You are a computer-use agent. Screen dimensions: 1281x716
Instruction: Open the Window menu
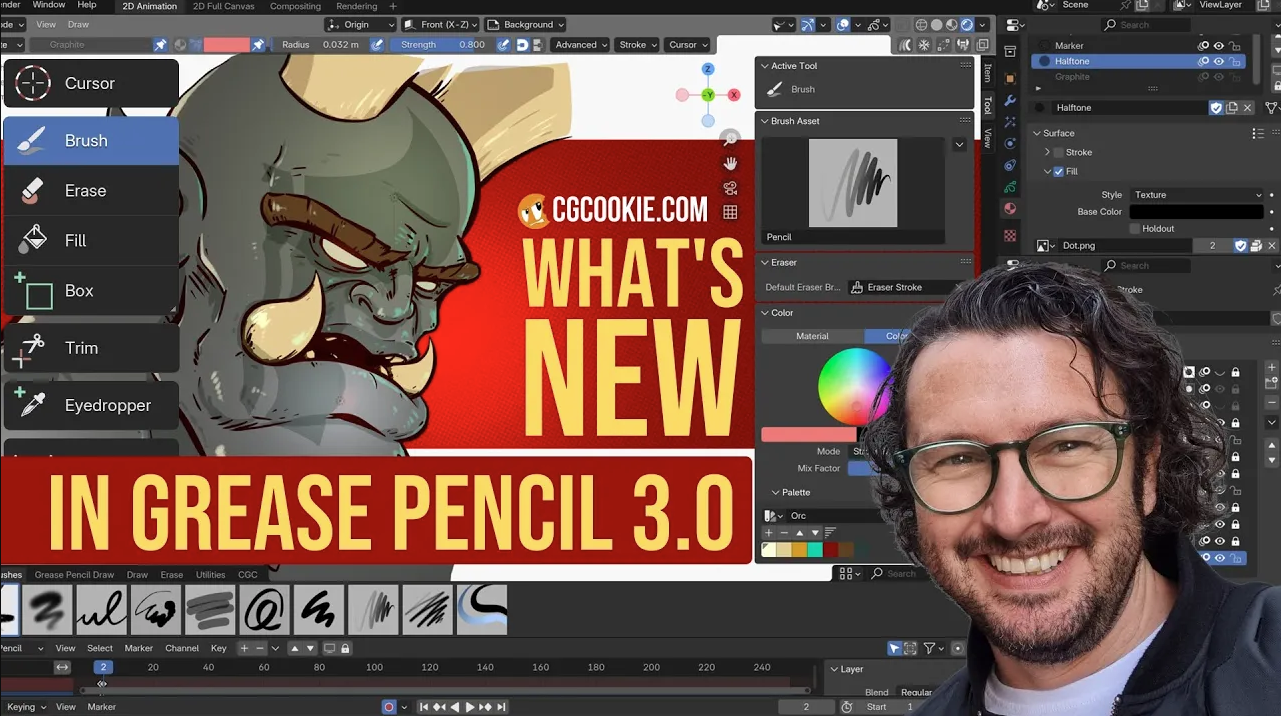pos(49,5)
